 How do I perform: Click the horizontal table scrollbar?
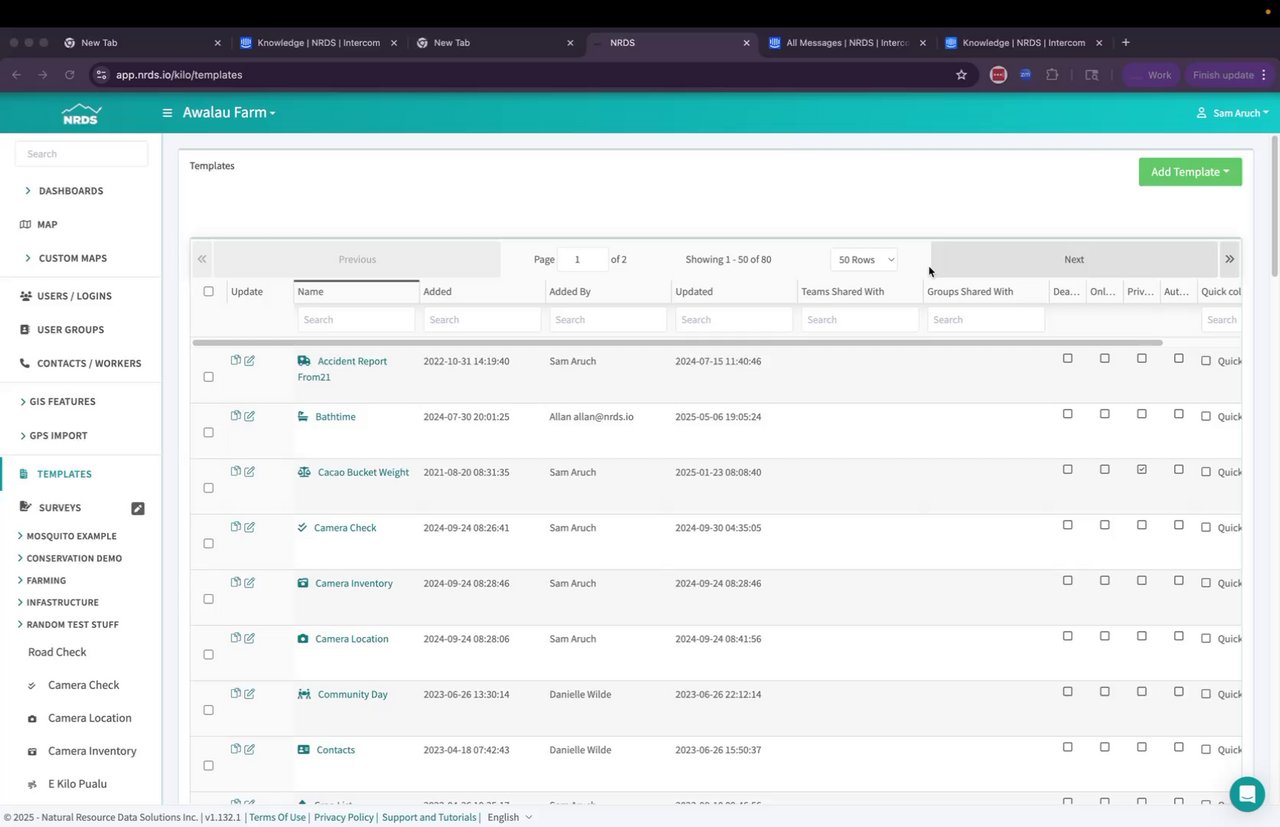tap(677, 343)
